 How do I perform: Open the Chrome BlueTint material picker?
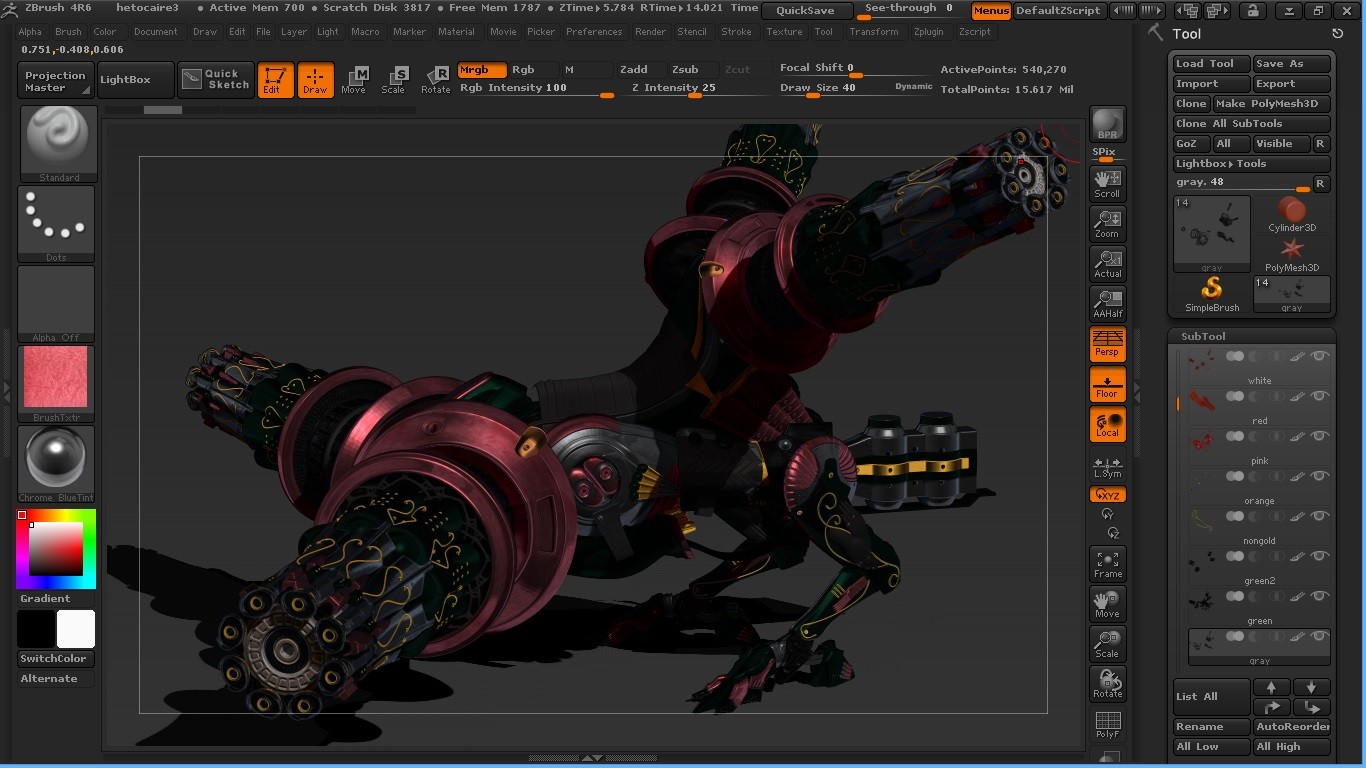57,464
